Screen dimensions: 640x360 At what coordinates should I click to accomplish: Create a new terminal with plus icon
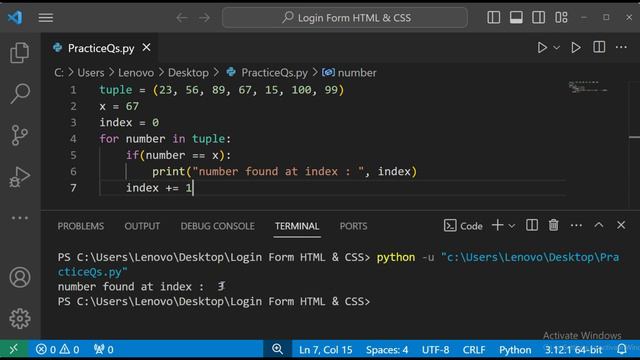tap(497, 225)
